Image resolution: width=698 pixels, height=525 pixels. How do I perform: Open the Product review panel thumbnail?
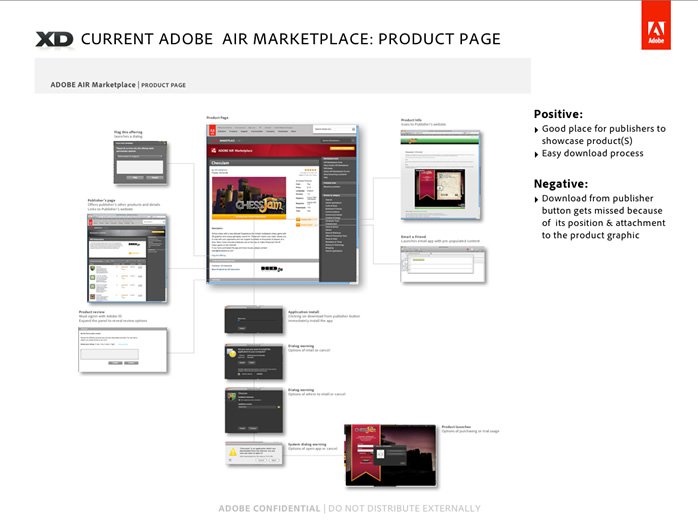[123, 350]
